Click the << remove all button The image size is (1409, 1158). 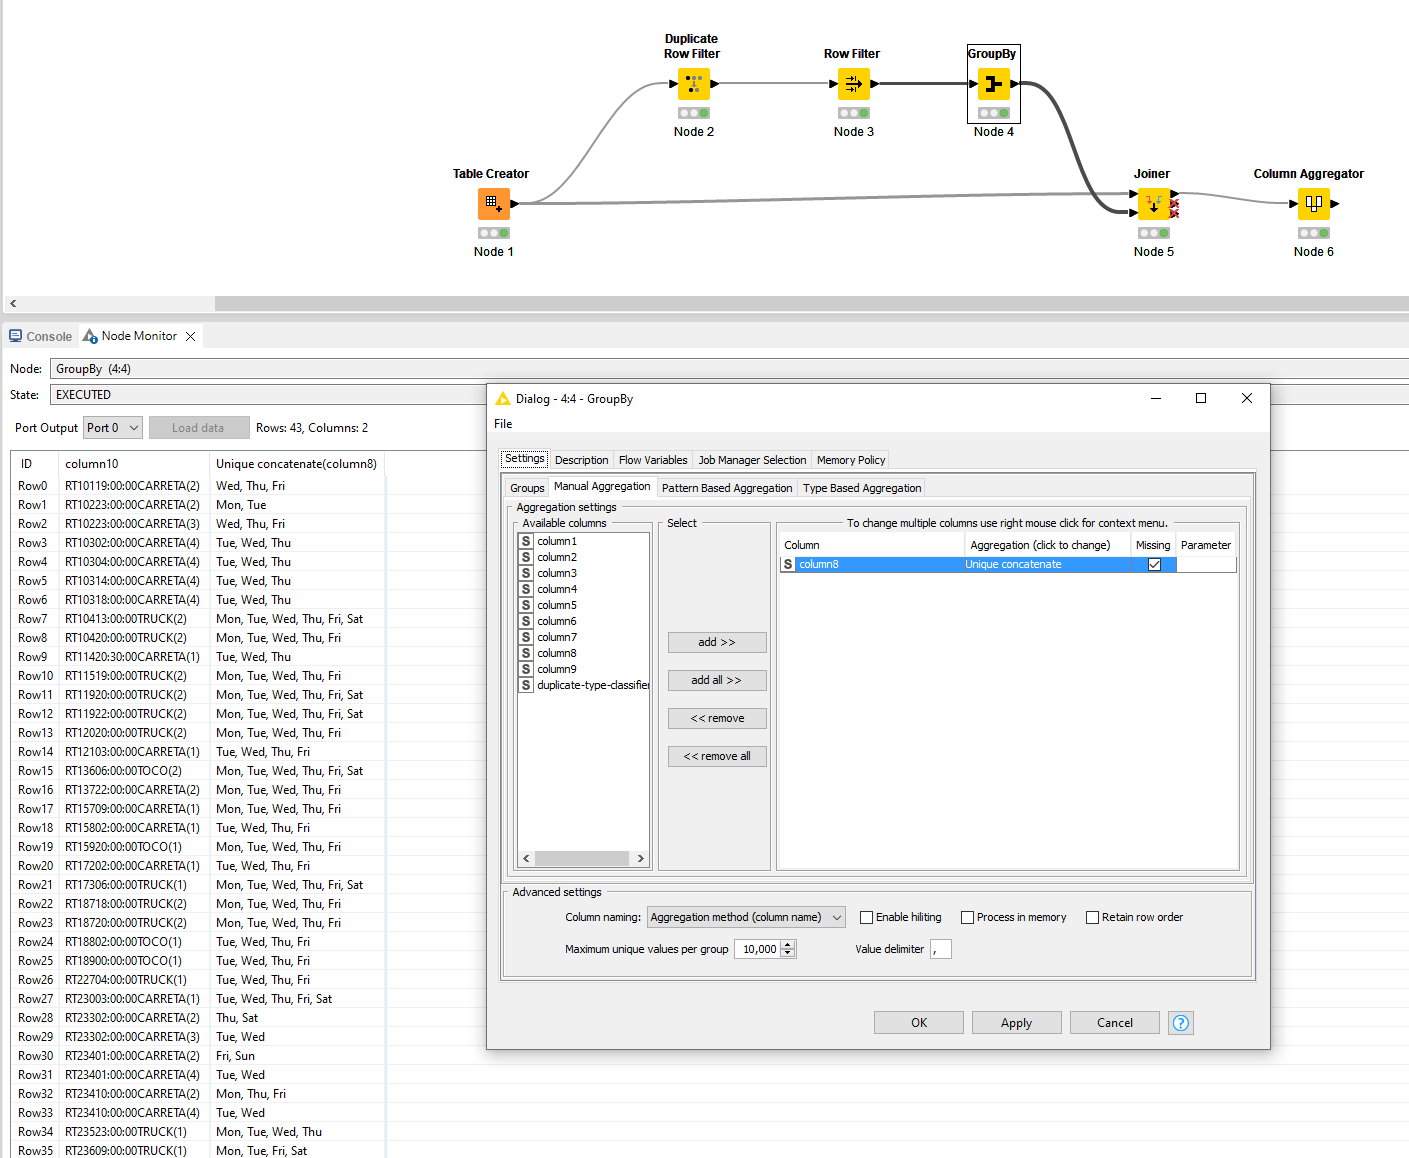(x=717, y=756)
